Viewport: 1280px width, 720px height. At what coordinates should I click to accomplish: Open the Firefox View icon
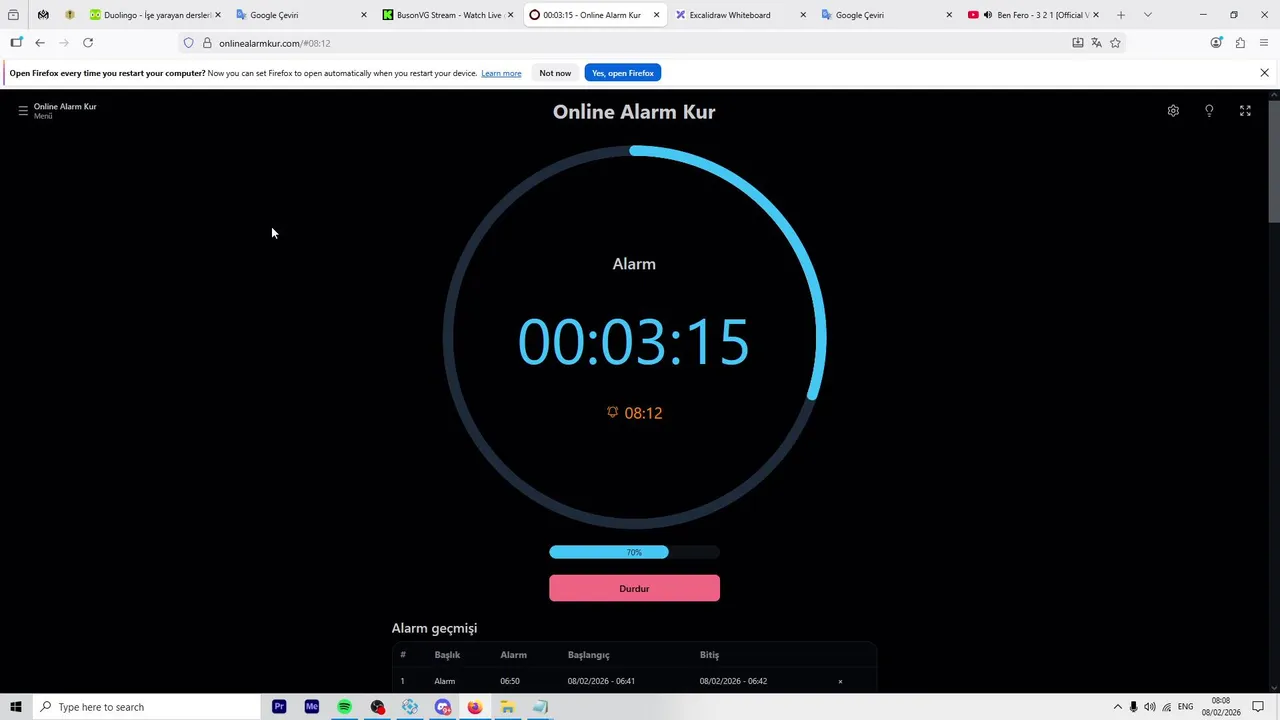point(13,15)
